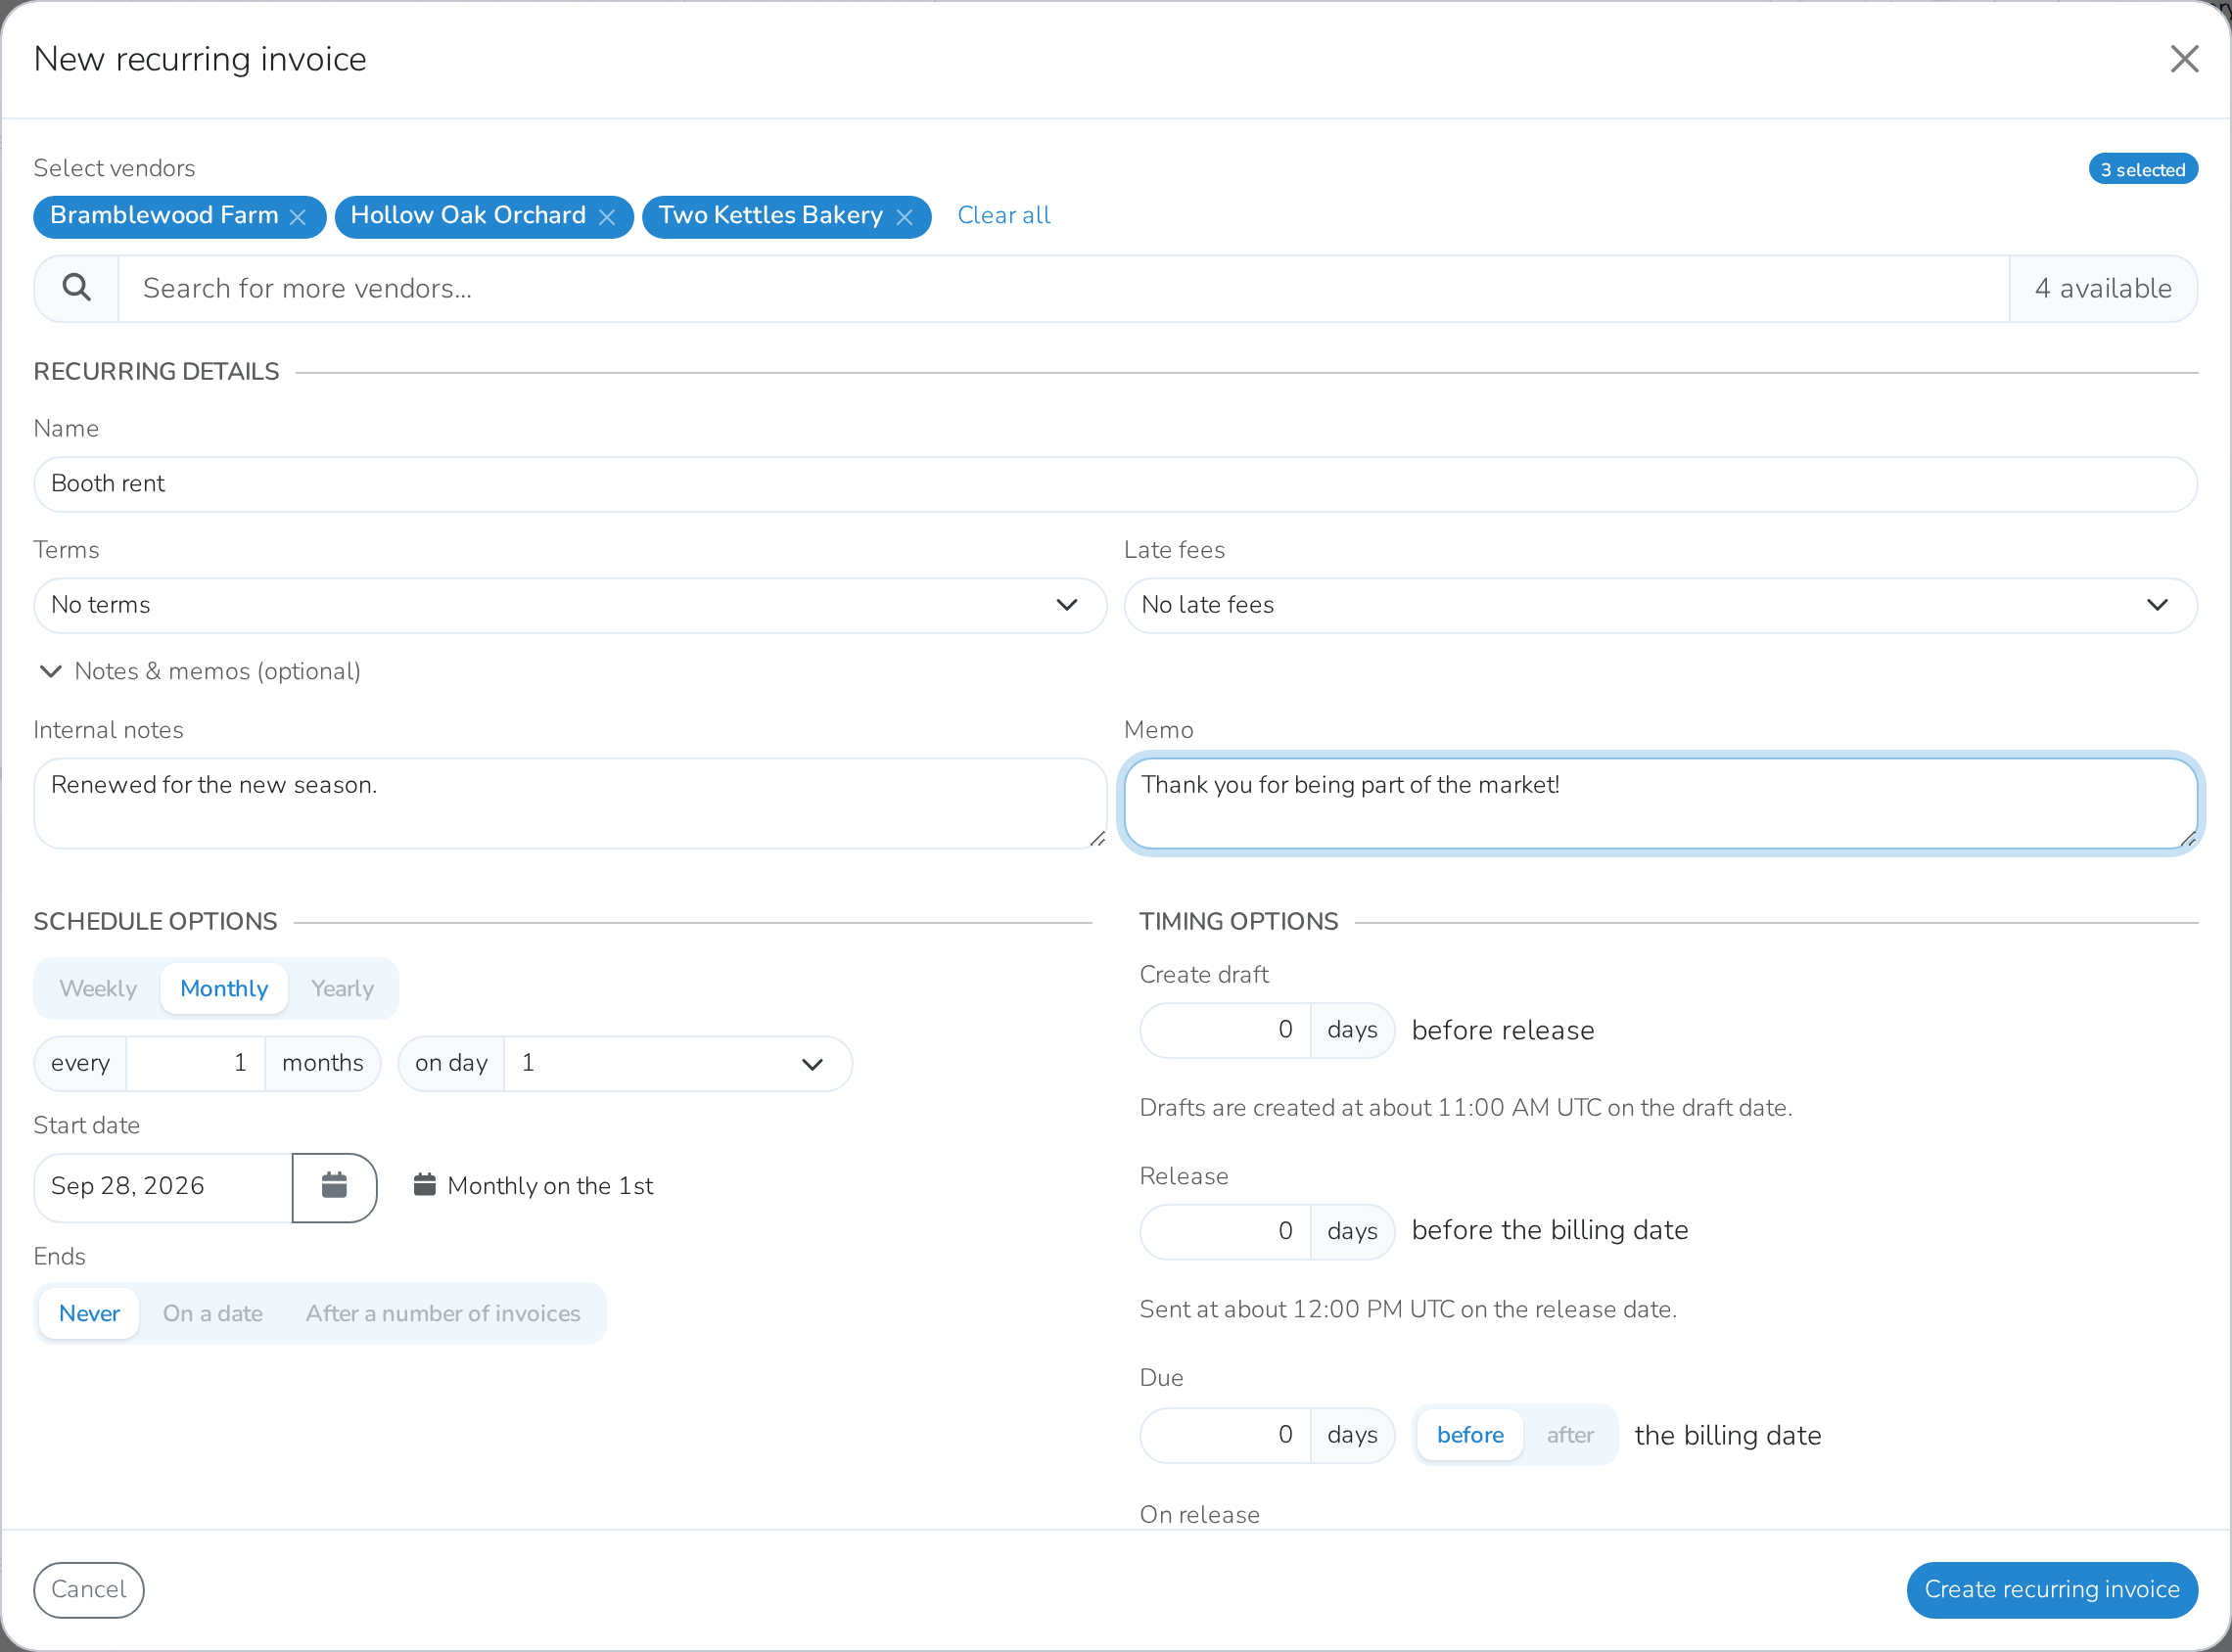This screenshot has width=2232, height=1652.
Task: Edit Release days before billing field
Action: pos(1225,1231)
